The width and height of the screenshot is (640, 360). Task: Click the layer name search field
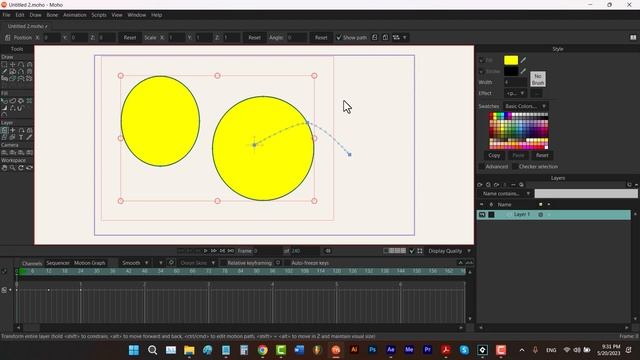[x=586, y=193]
